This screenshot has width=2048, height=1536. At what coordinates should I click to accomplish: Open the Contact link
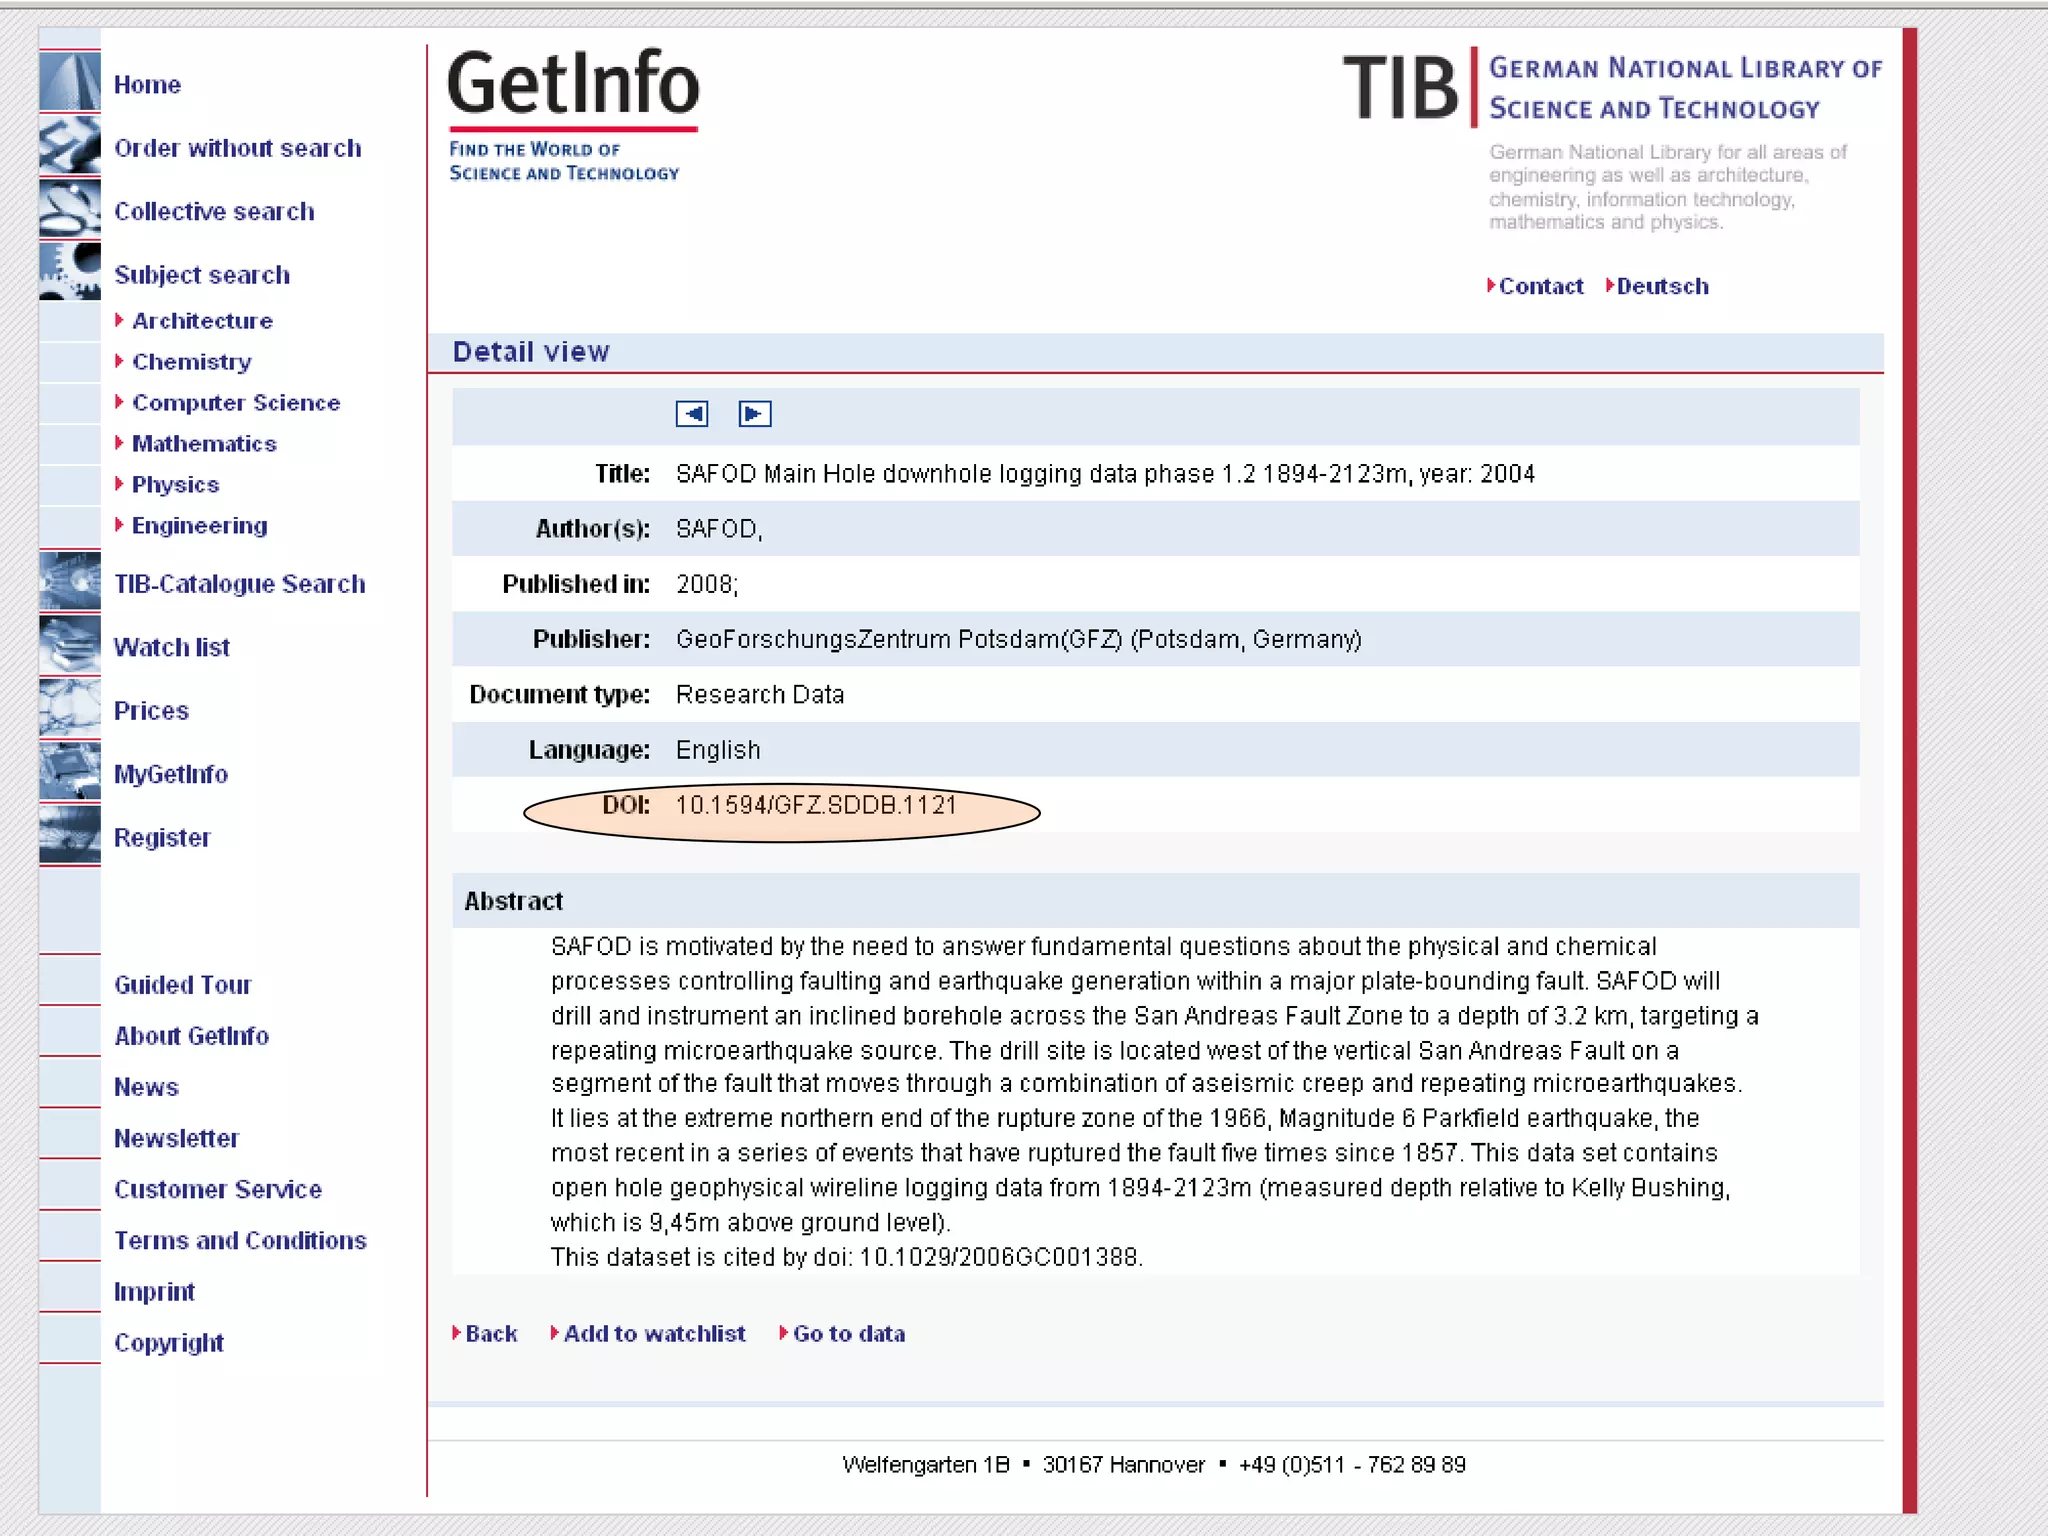pyautogui.click(x=1540, y=287)
